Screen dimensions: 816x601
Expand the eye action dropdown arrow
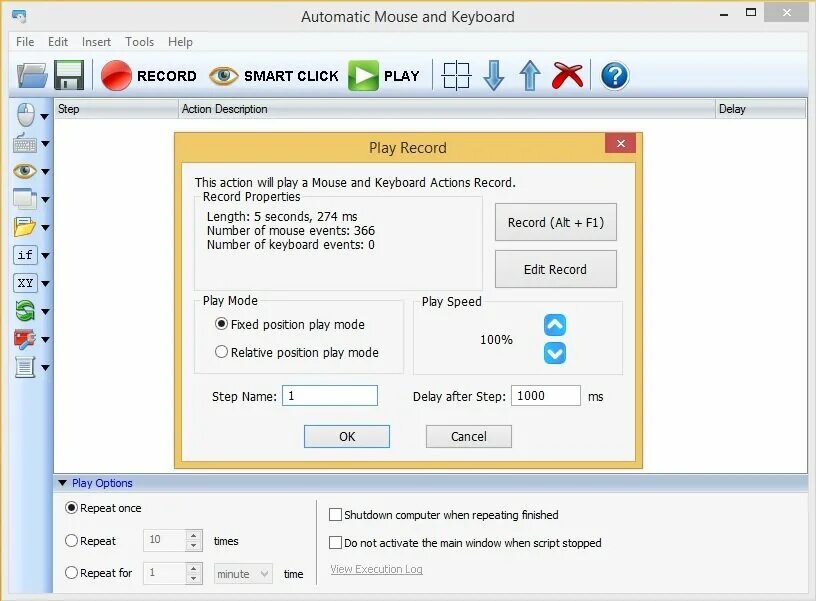[45, 171]
